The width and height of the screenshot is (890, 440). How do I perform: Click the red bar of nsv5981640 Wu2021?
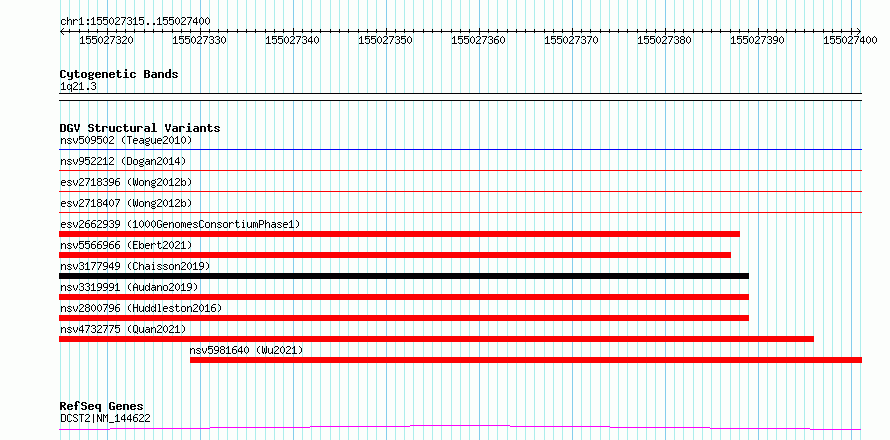[526, 360]
